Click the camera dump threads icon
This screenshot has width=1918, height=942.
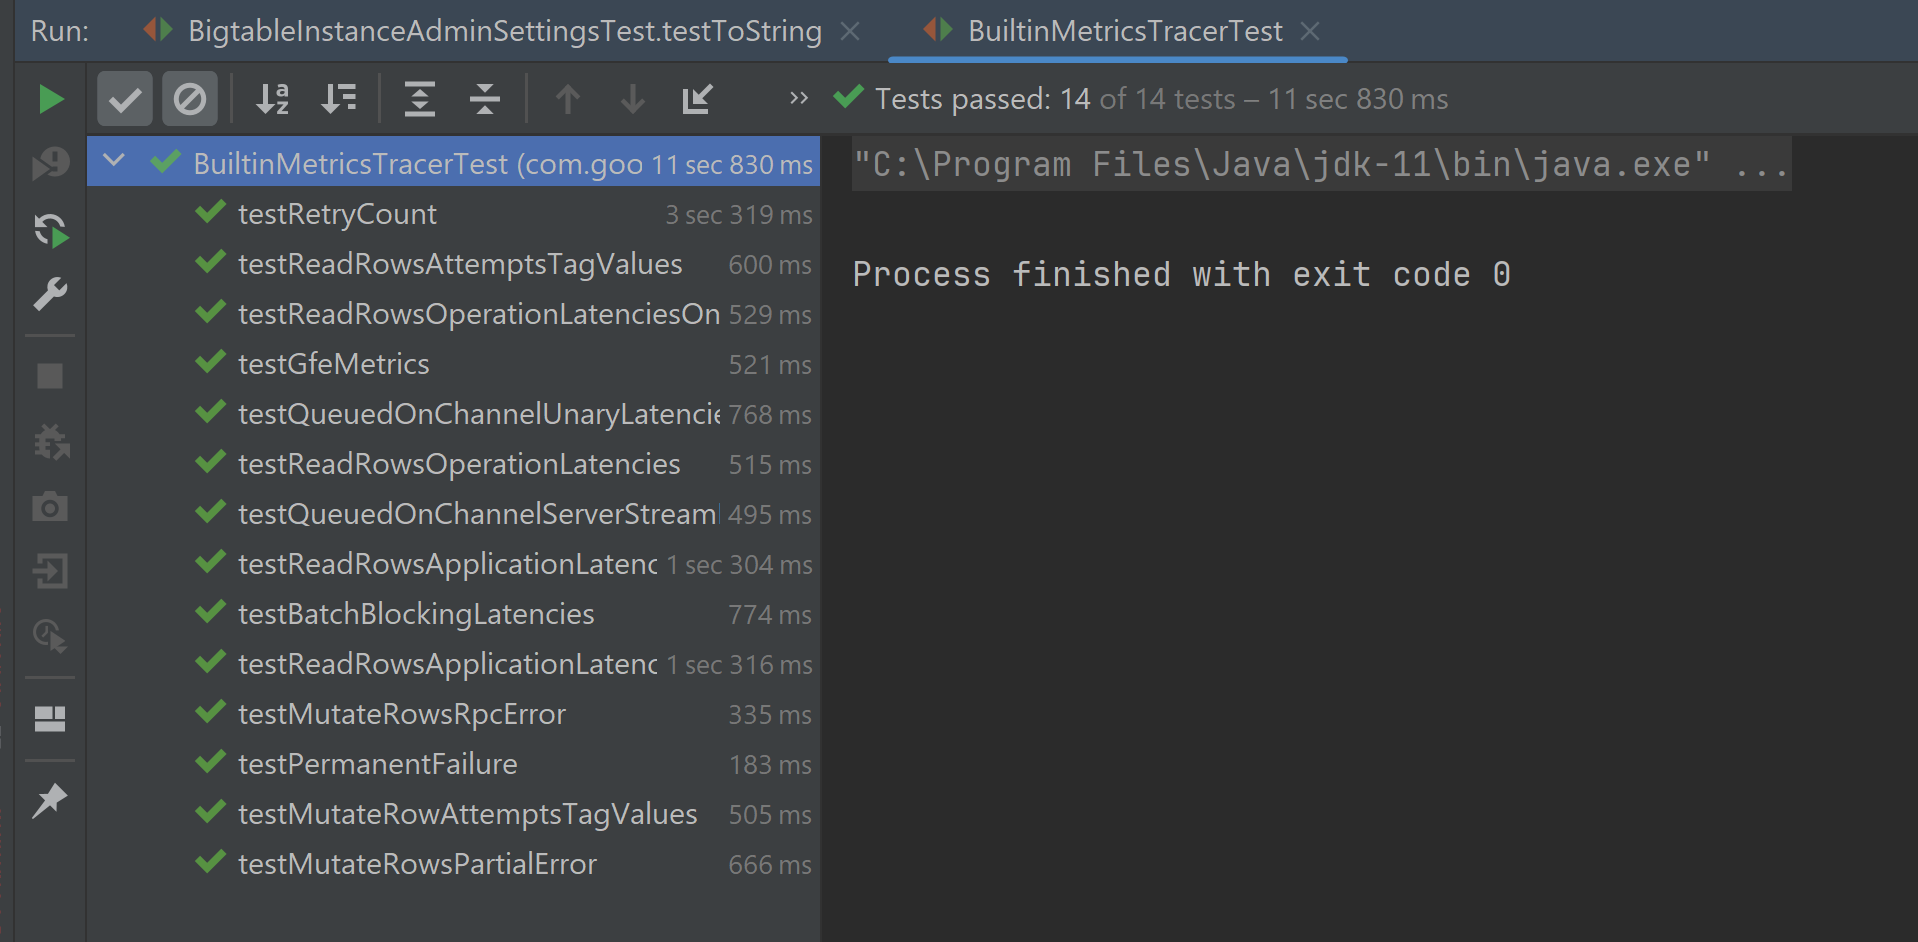tap(50, 507)
